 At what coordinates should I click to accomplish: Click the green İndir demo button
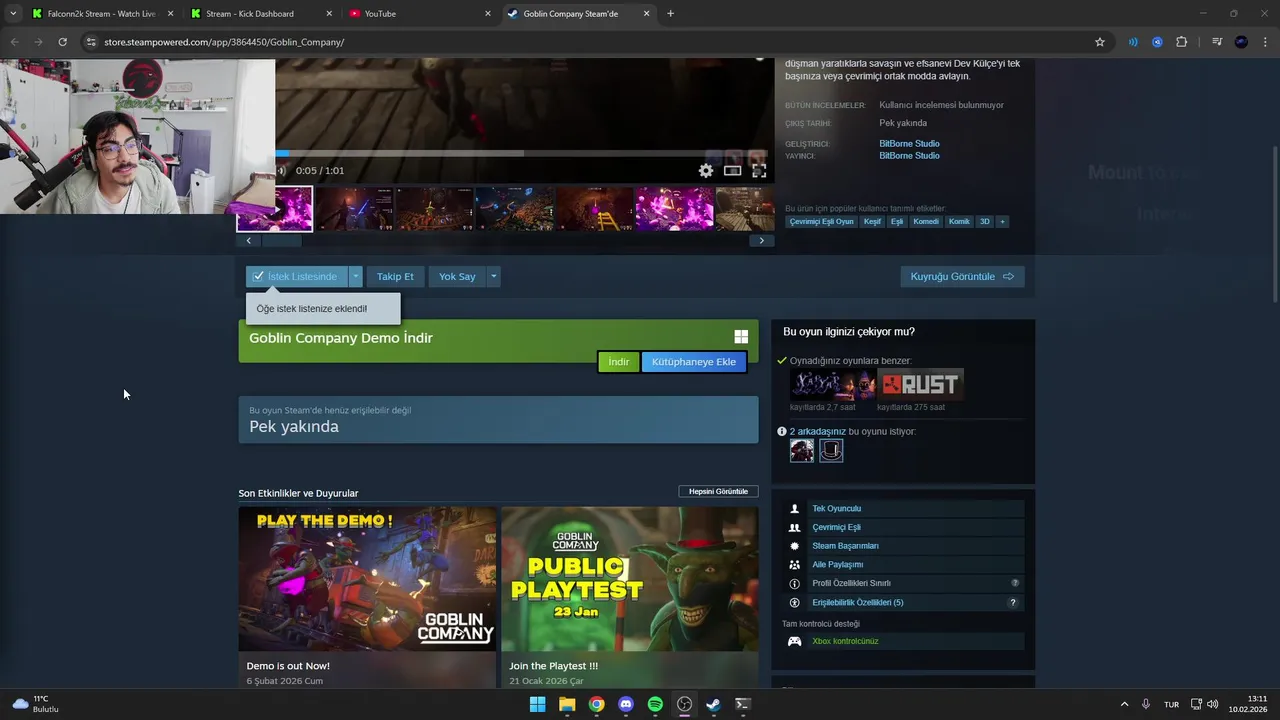click(619, 362)
